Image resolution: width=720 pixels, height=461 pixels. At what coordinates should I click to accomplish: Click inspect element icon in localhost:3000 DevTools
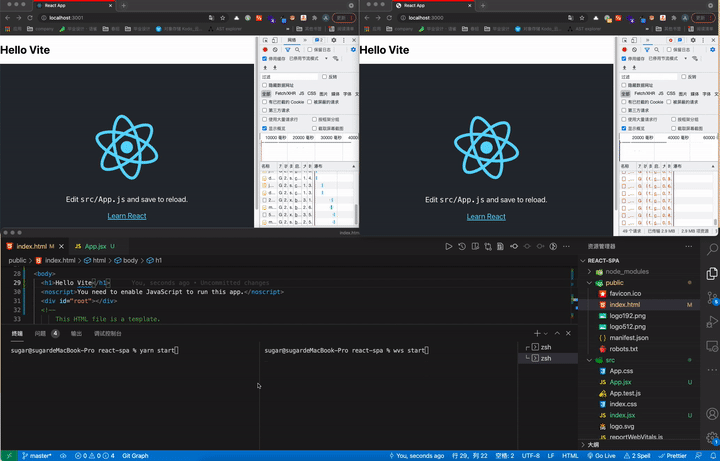pyautogui.click(x=624, y=40)
